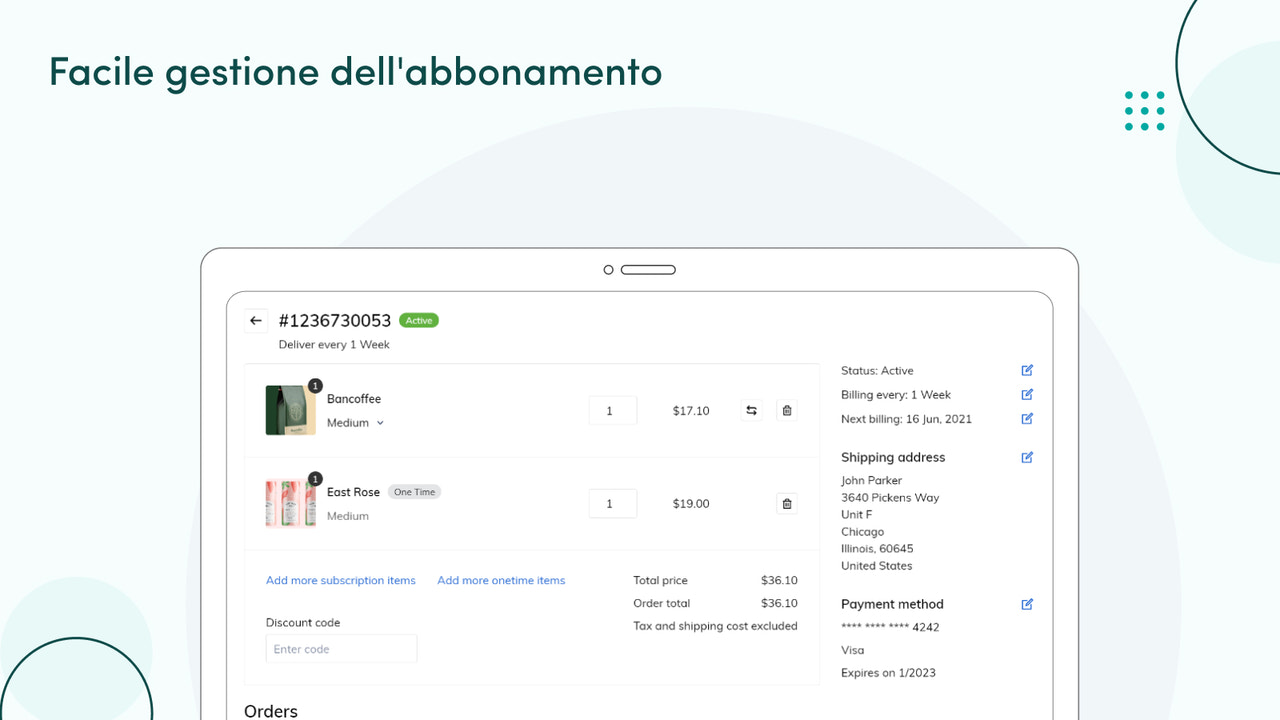Click the United States country line

876,565
